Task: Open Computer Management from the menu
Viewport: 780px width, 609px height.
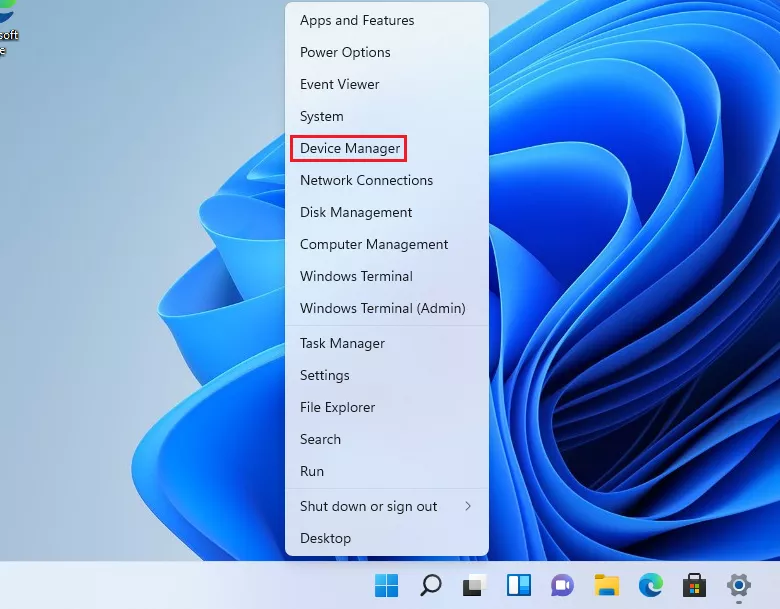Action: pos(374,244)
